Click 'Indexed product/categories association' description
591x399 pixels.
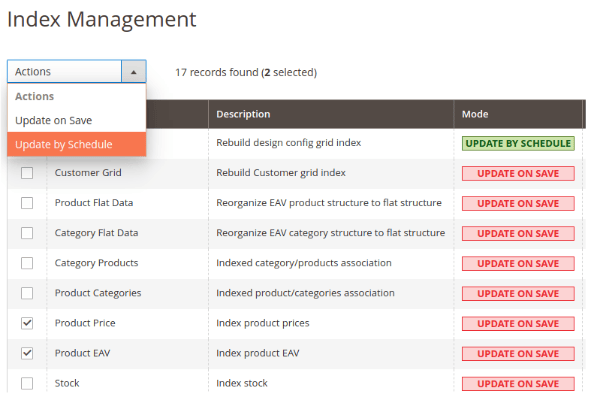[x=305, y=293]
